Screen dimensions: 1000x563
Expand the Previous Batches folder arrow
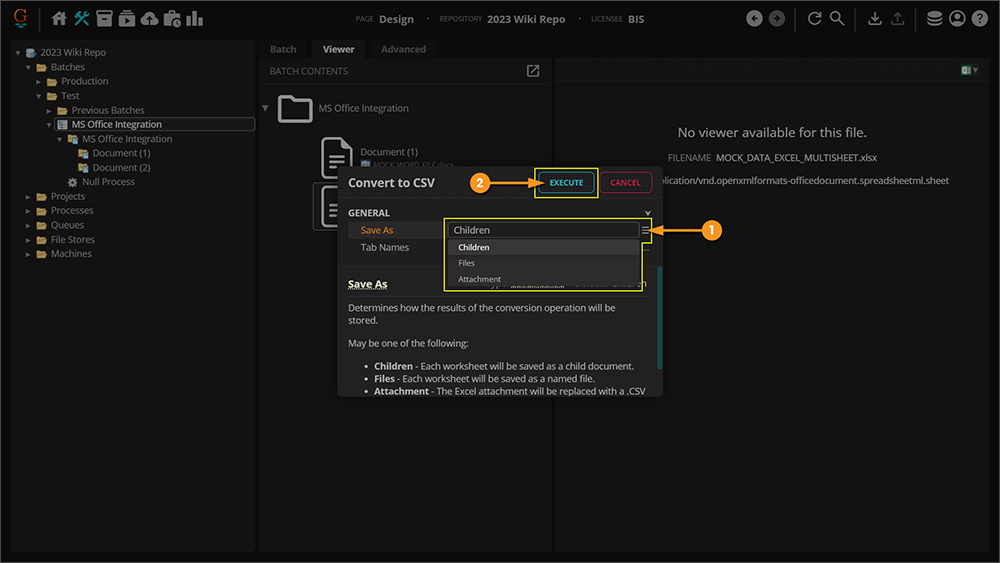(x=48, y=110)
